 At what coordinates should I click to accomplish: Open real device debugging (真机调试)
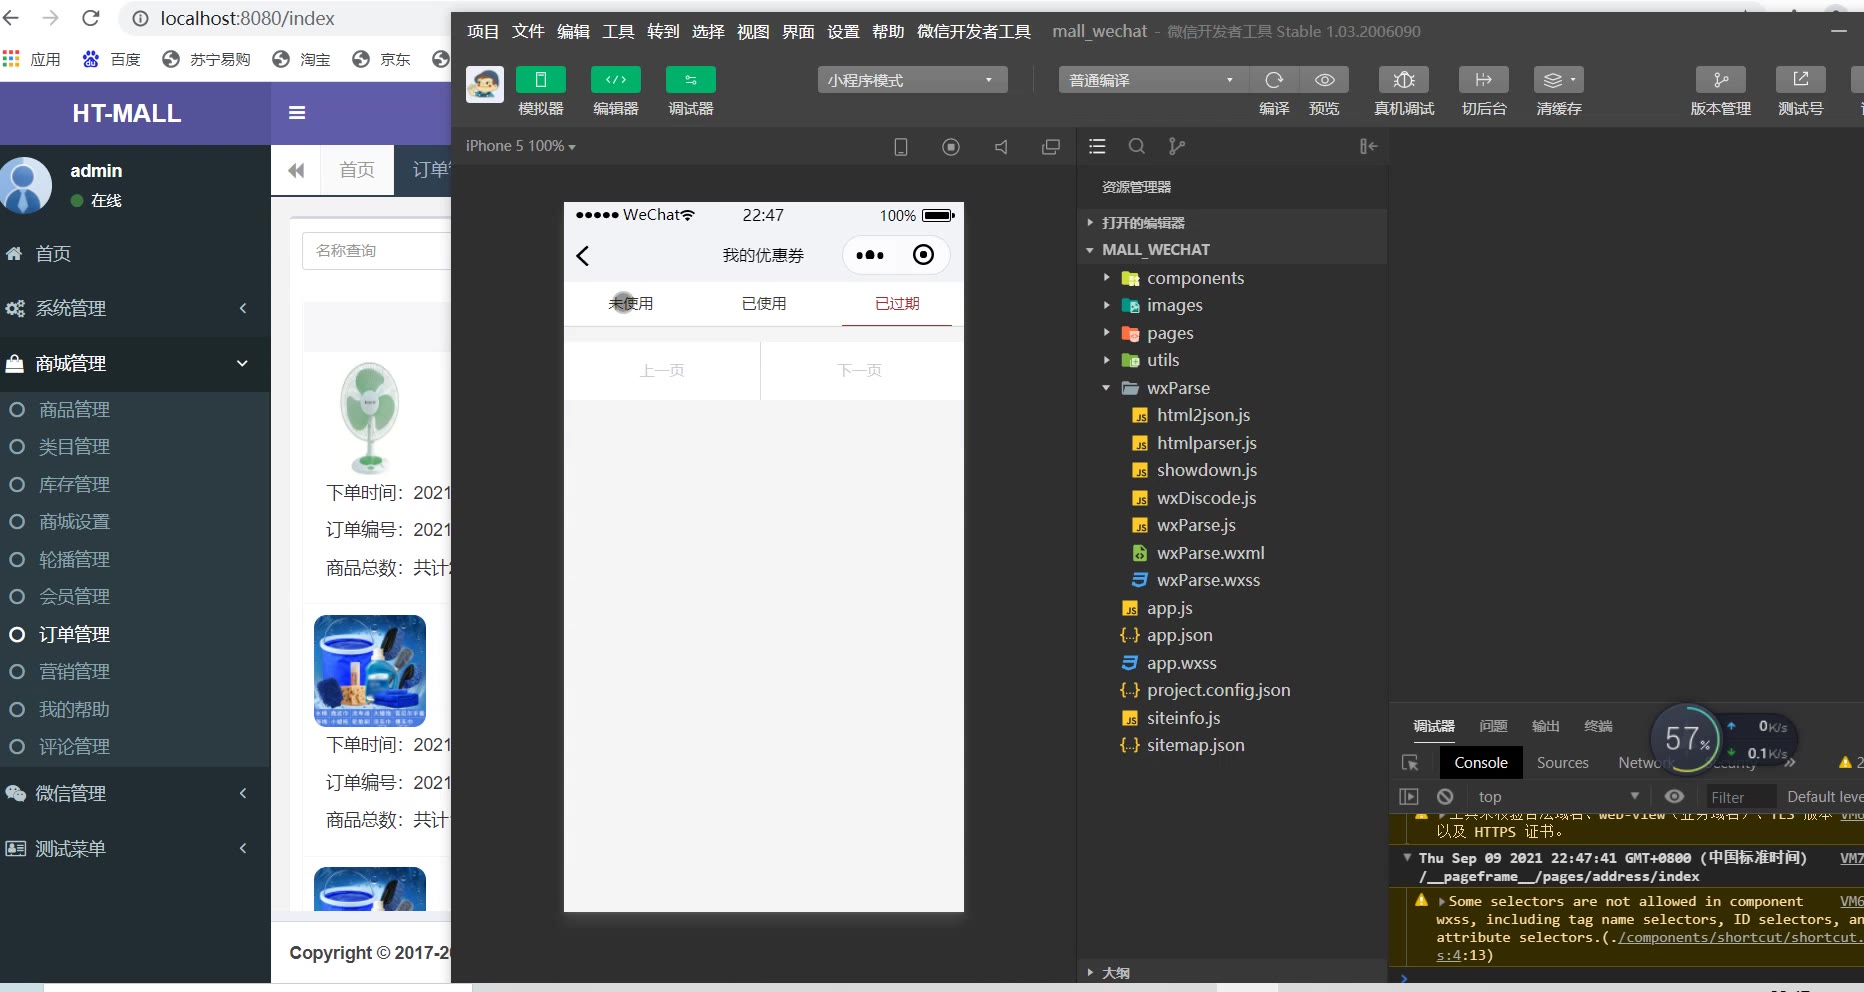click(x=1404, y=80)
